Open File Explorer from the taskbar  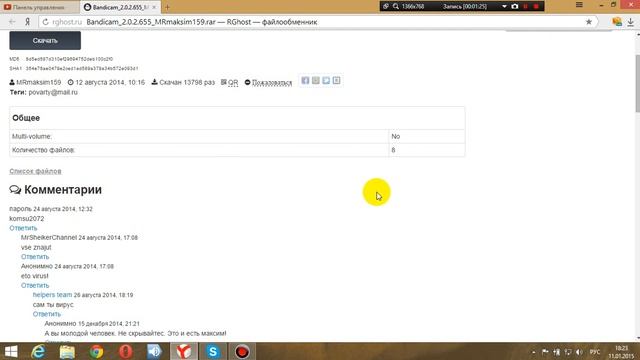tap(67, 351)
